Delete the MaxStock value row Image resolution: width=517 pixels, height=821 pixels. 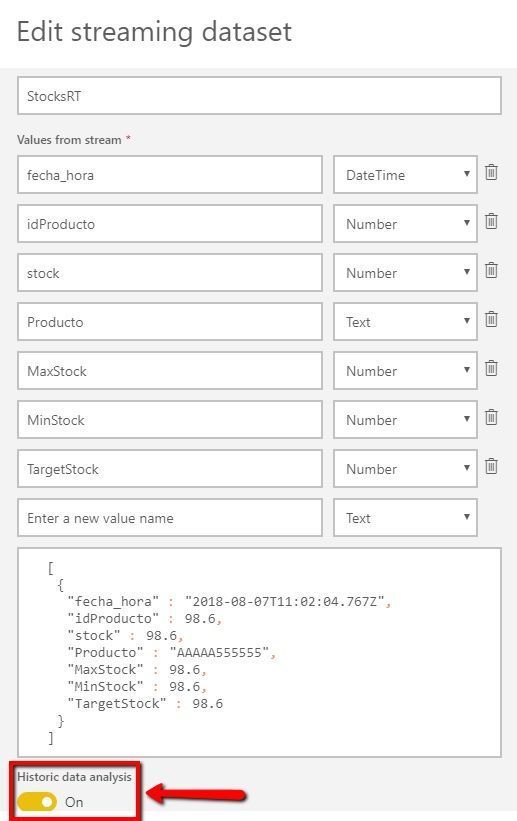coord(491,368)
